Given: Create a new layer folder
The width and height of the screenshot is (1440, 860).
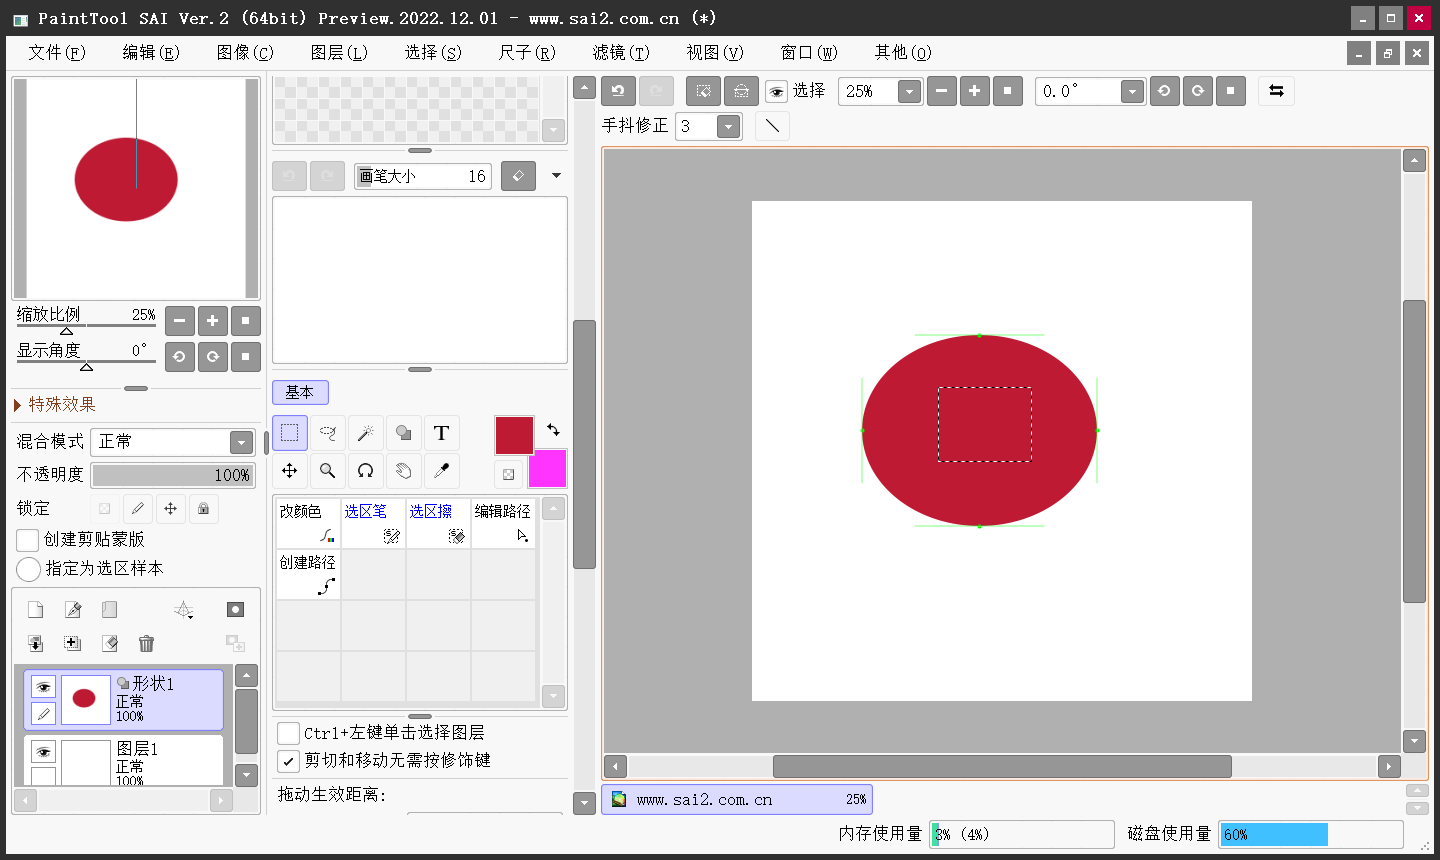Looking at the screenshot, I should pyautogui.click(x=110, y=610).
